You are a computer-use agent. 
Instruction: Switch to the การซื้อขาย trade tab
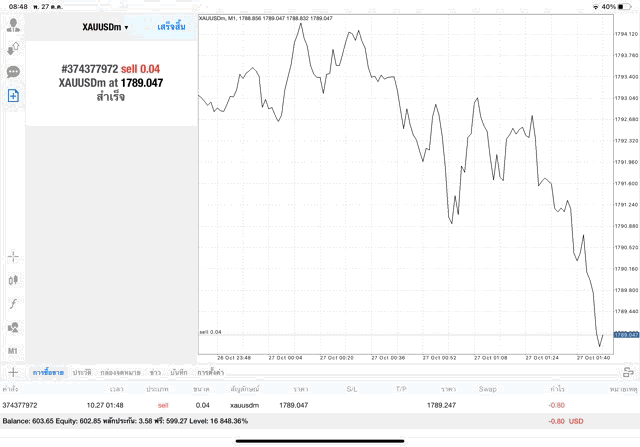tap(49, 372)
